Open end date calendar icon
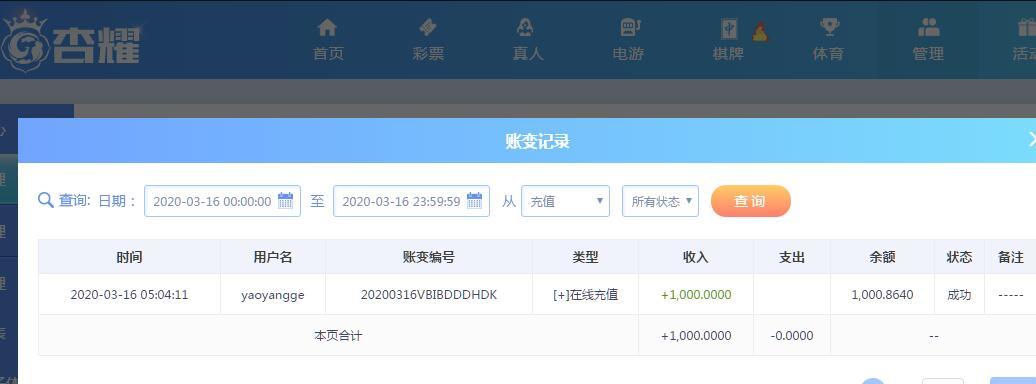This screenshot has width=1036, height=384. (474, 201)
